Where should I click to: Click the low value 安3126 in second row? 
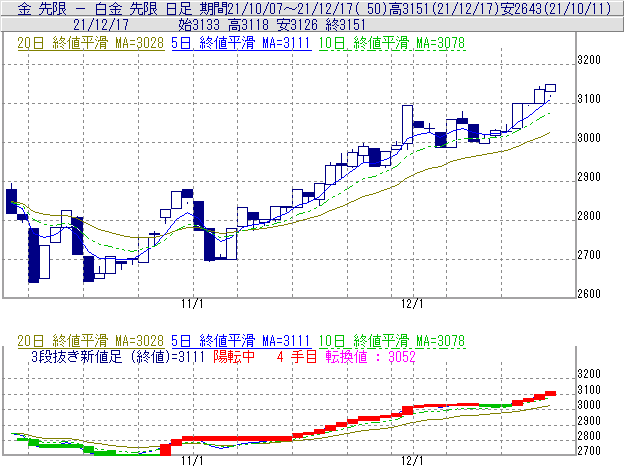[x=297, y=25]
